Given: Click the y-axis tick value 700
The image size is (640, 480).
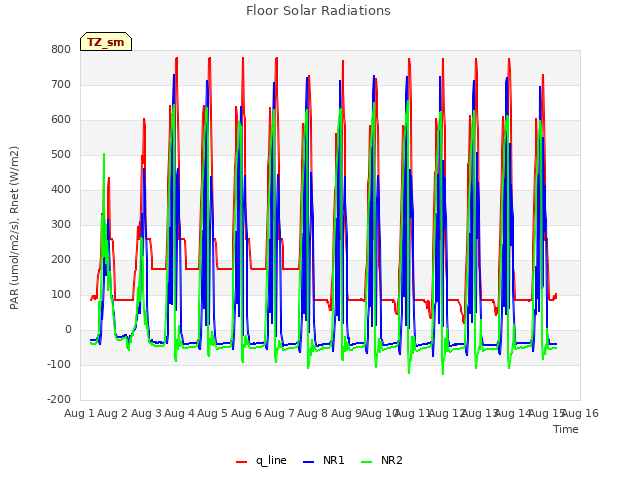Looking at the screenshot, I should (61, 84).
